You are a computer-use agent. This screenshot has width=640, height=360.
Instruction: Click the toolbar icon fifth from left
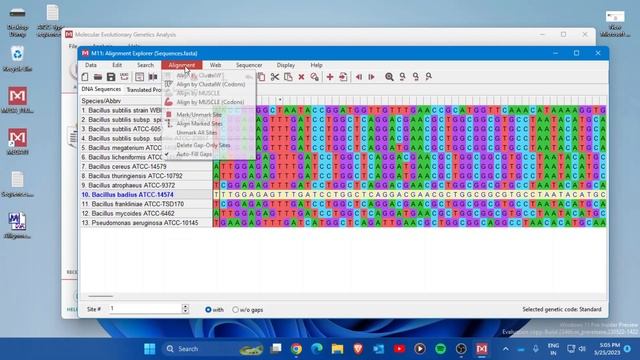click(x=140, y=77)
